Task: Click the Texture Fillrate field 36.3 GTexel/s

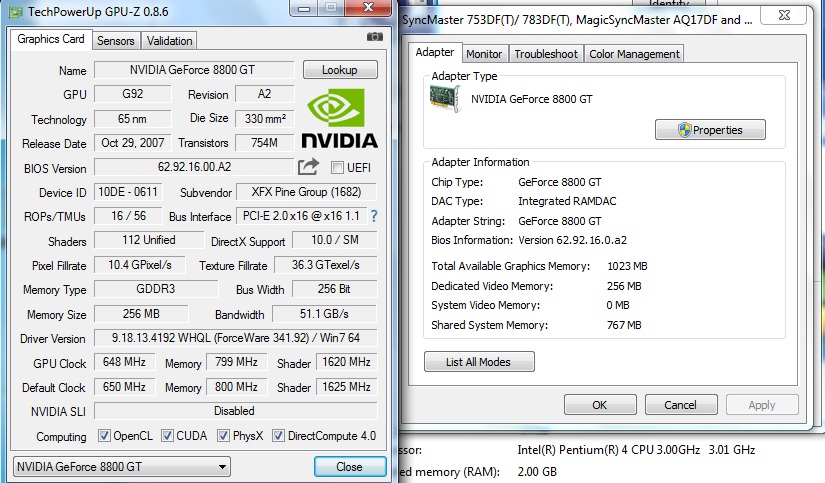Action: (x=326, y=265)
